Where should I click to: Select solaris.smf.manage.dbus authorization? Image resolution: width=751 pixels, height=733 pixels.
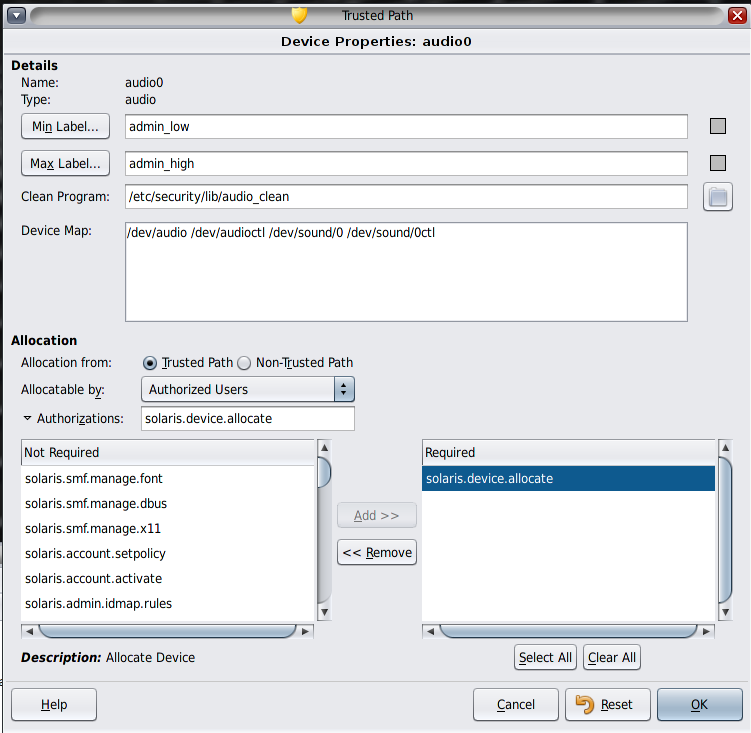168,504
